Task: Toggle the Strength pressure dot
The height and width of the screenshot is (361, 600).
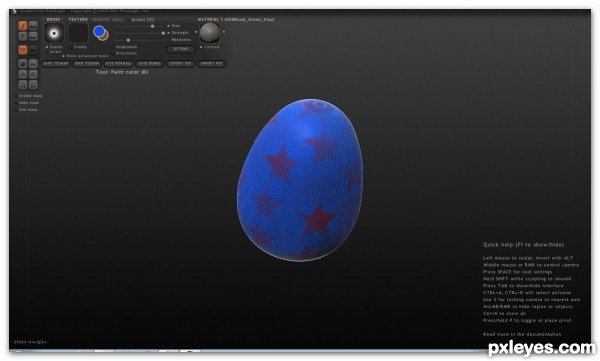Action: point(168,33)
